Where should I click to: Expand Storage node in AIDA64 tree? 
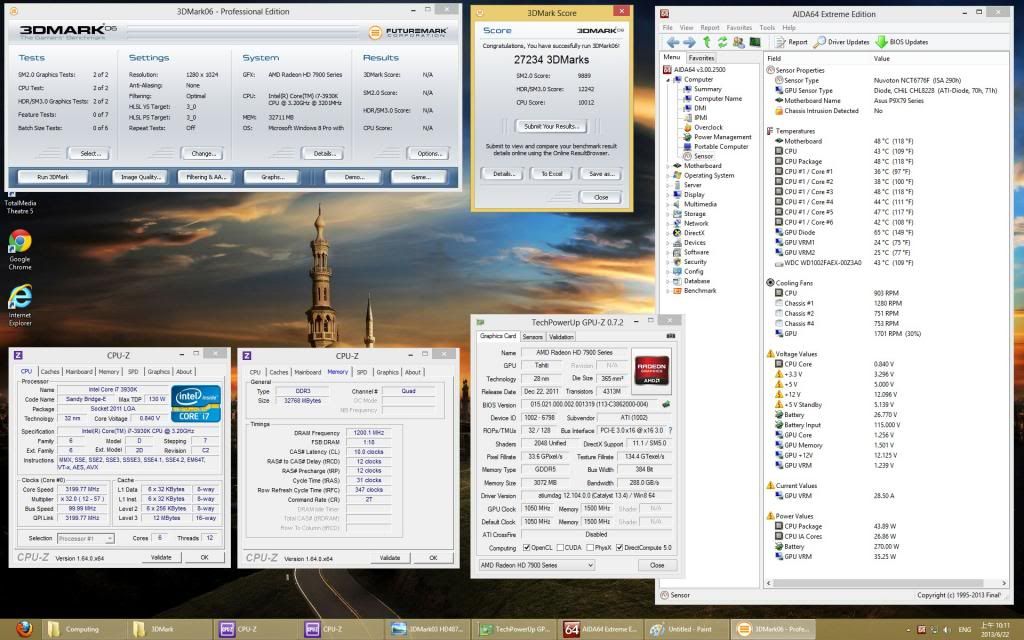tap(667, 214)
